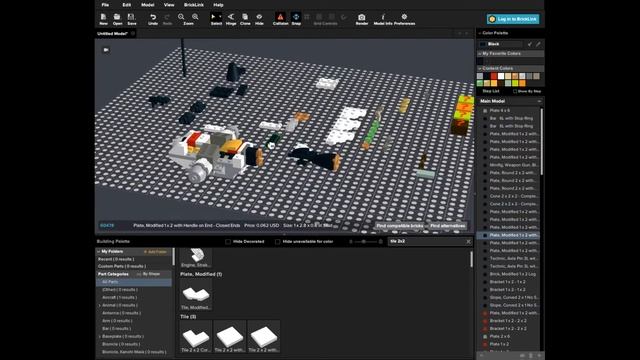Viewport: 640px width, 360px height.
Task: Pick the white content color swatch
Action: coord(501,76)
